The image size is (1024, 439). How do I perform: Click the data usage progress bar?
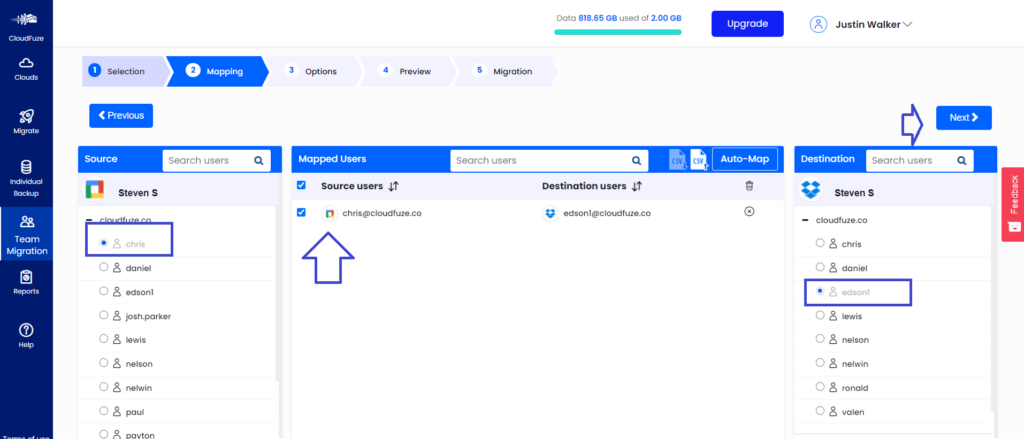click(617, 32)
